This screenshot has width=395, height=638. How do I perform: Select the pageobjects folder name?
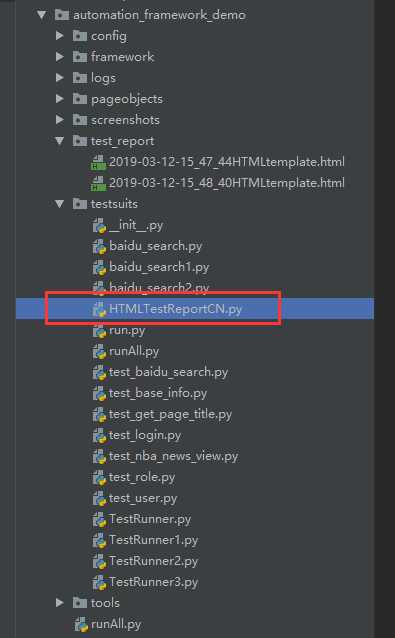(x=127, y=99)
